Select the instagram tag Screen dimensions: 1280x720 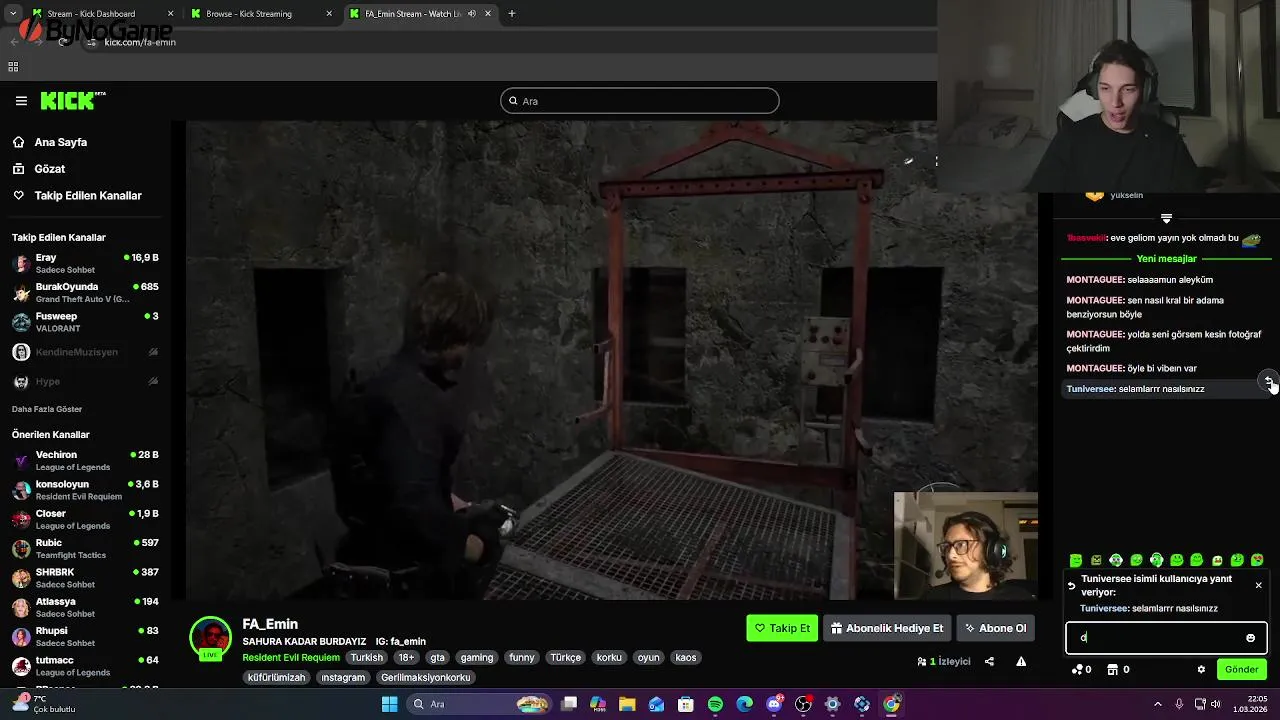[x=343, y=677]
